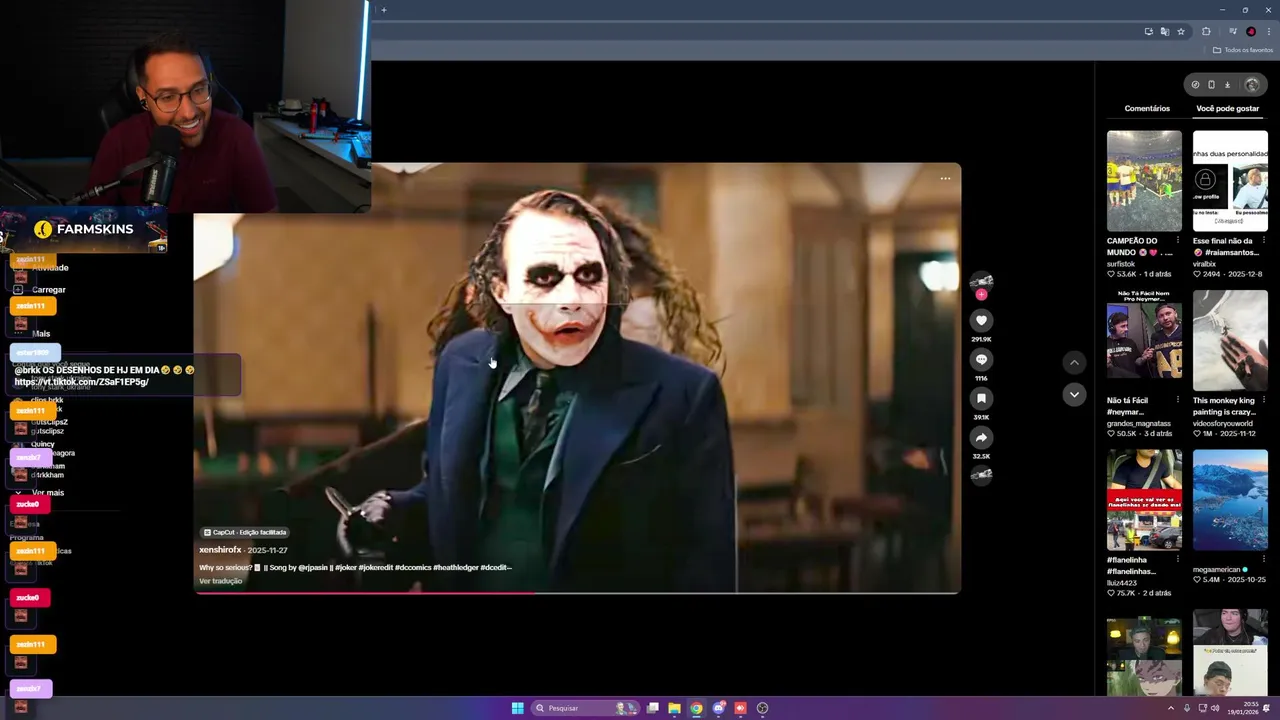The width and height of the screenshot is (1280, 720).
Task: Bookmark this page with the star icon
Action: click(1181, 31)
